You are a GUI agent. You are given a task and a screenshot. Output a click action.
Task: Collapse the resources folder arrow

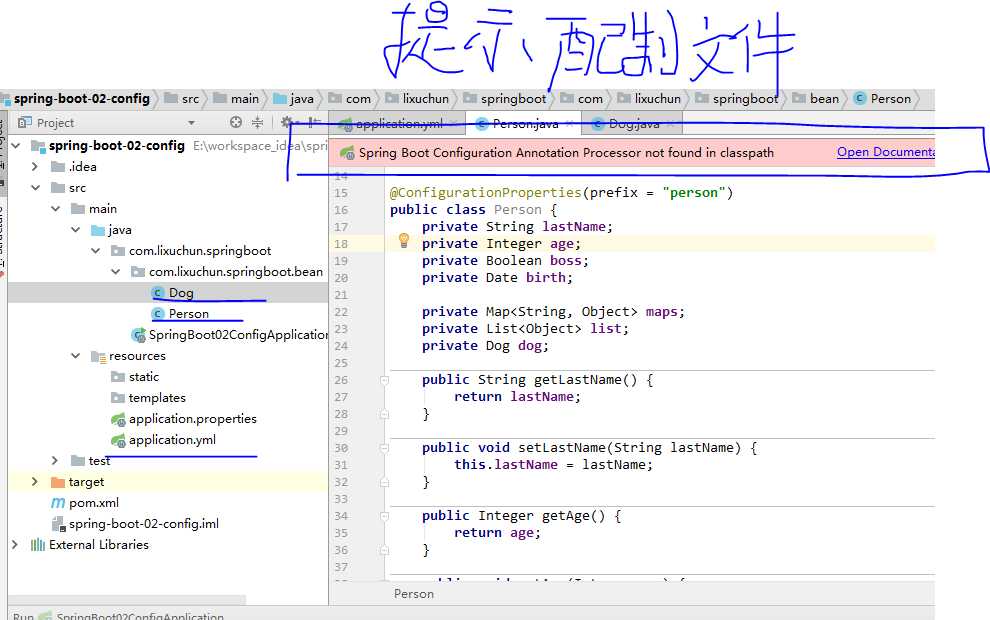(76, 355)
